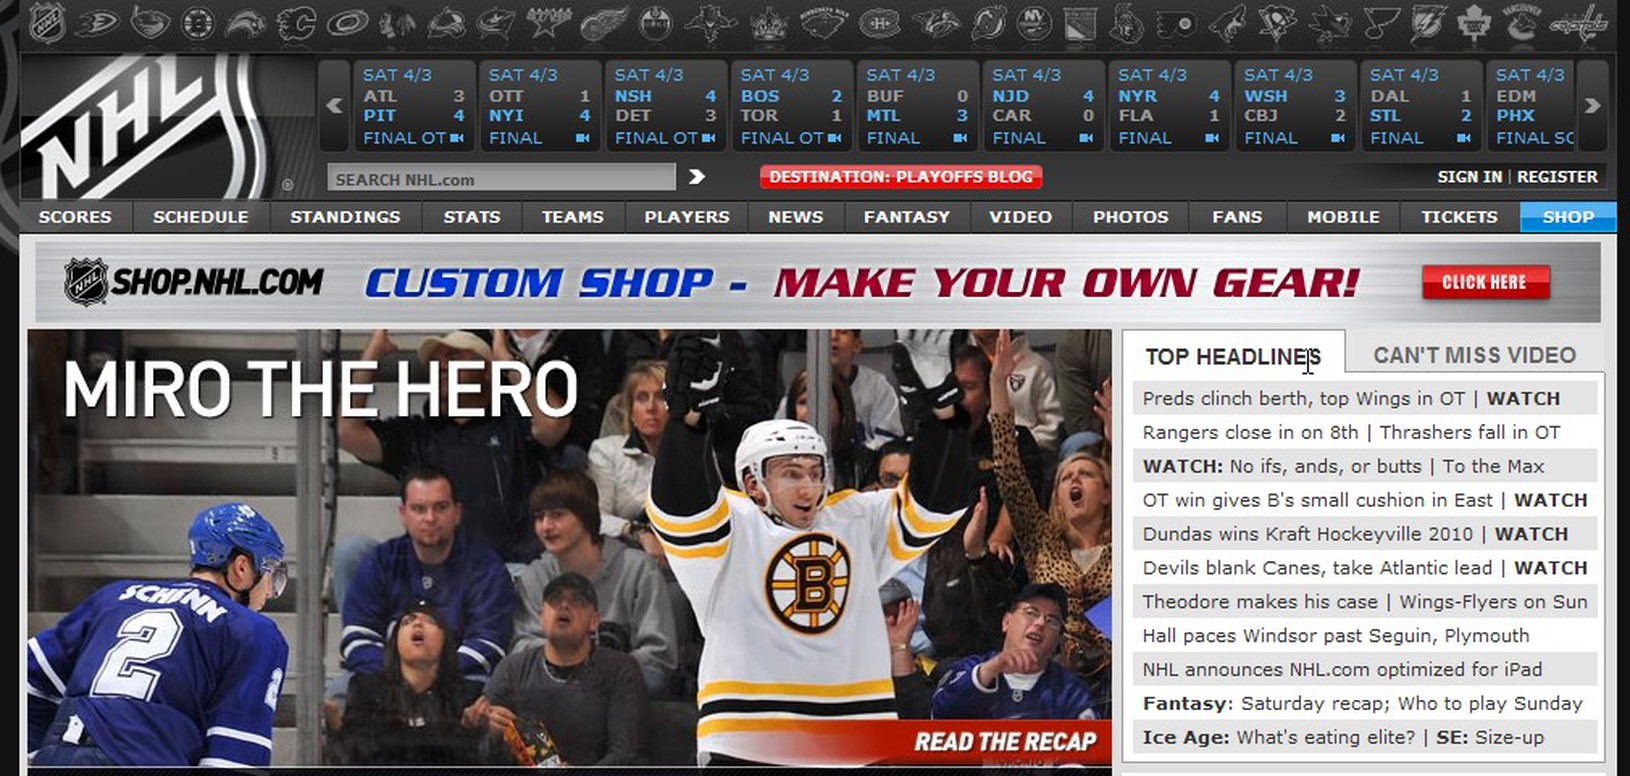The height and width of the screenshot is (776, 1630).
Task: Select the Florida Panthers logo
Action: point(710,22)
